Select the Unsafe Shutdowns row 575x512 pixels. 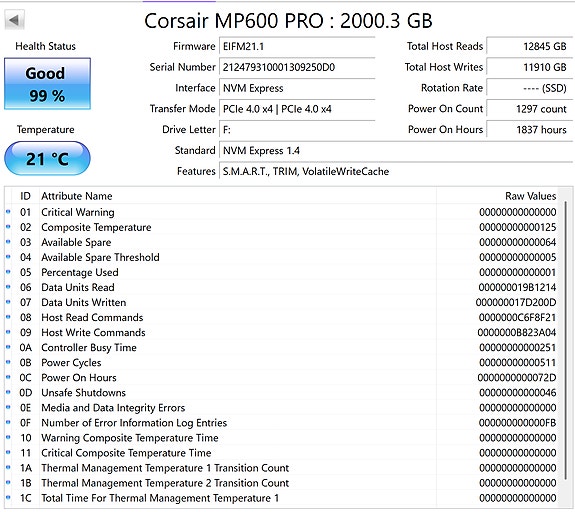(x=281, y=393)
